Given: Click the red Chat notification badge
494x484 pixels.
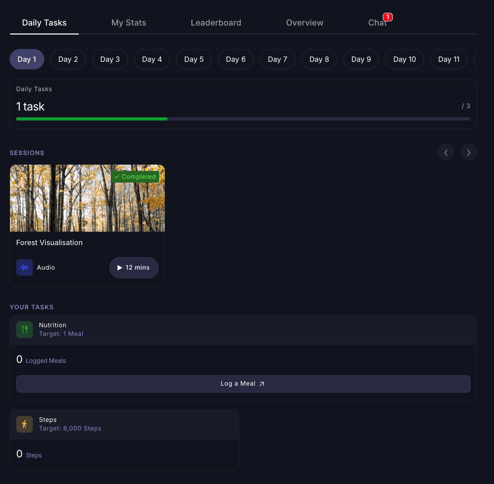Looking at the screenshot, I should point(388,17).
